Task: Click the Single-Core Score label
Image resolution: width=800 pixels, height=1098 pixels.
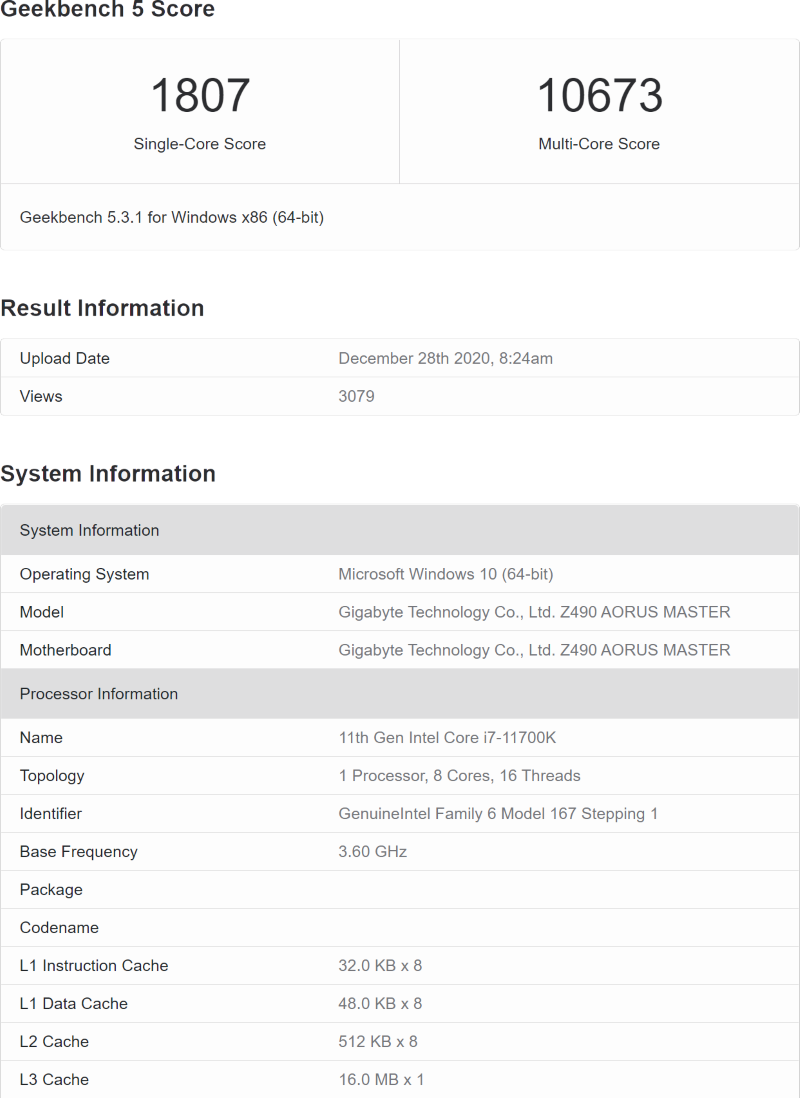Action: point(200,144)
